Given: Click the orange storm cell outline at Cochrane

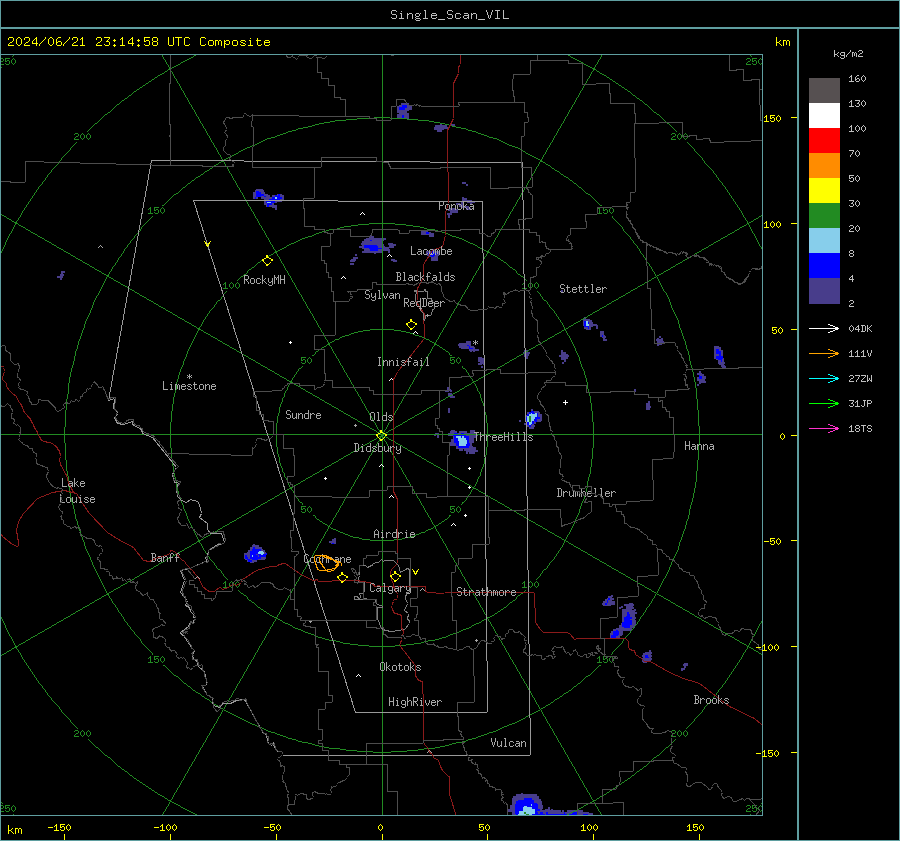Looking at the screenshot, I should point(327,563).
